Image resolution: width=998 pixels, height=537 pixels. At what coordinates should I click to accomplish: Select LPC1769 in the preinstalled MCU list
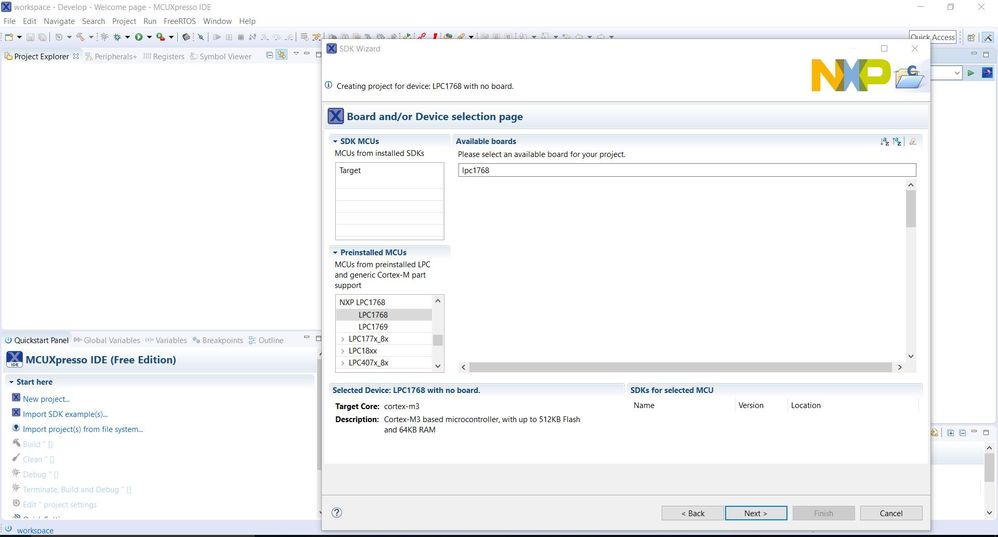pos(373,327)
